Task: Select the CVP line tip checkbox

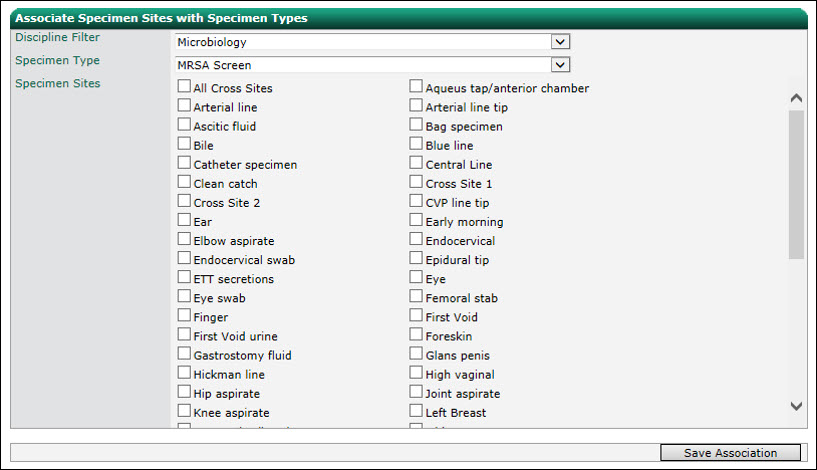Action: [x=416, y=201]
